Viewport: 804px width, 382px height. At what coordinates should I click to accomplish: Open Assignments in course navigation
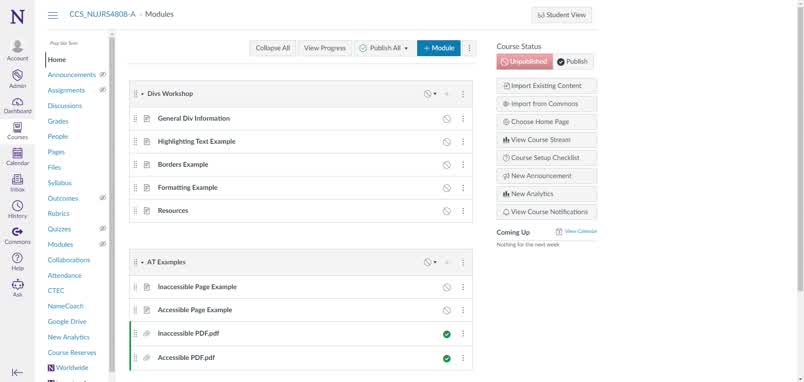click(x=66, y=90)
